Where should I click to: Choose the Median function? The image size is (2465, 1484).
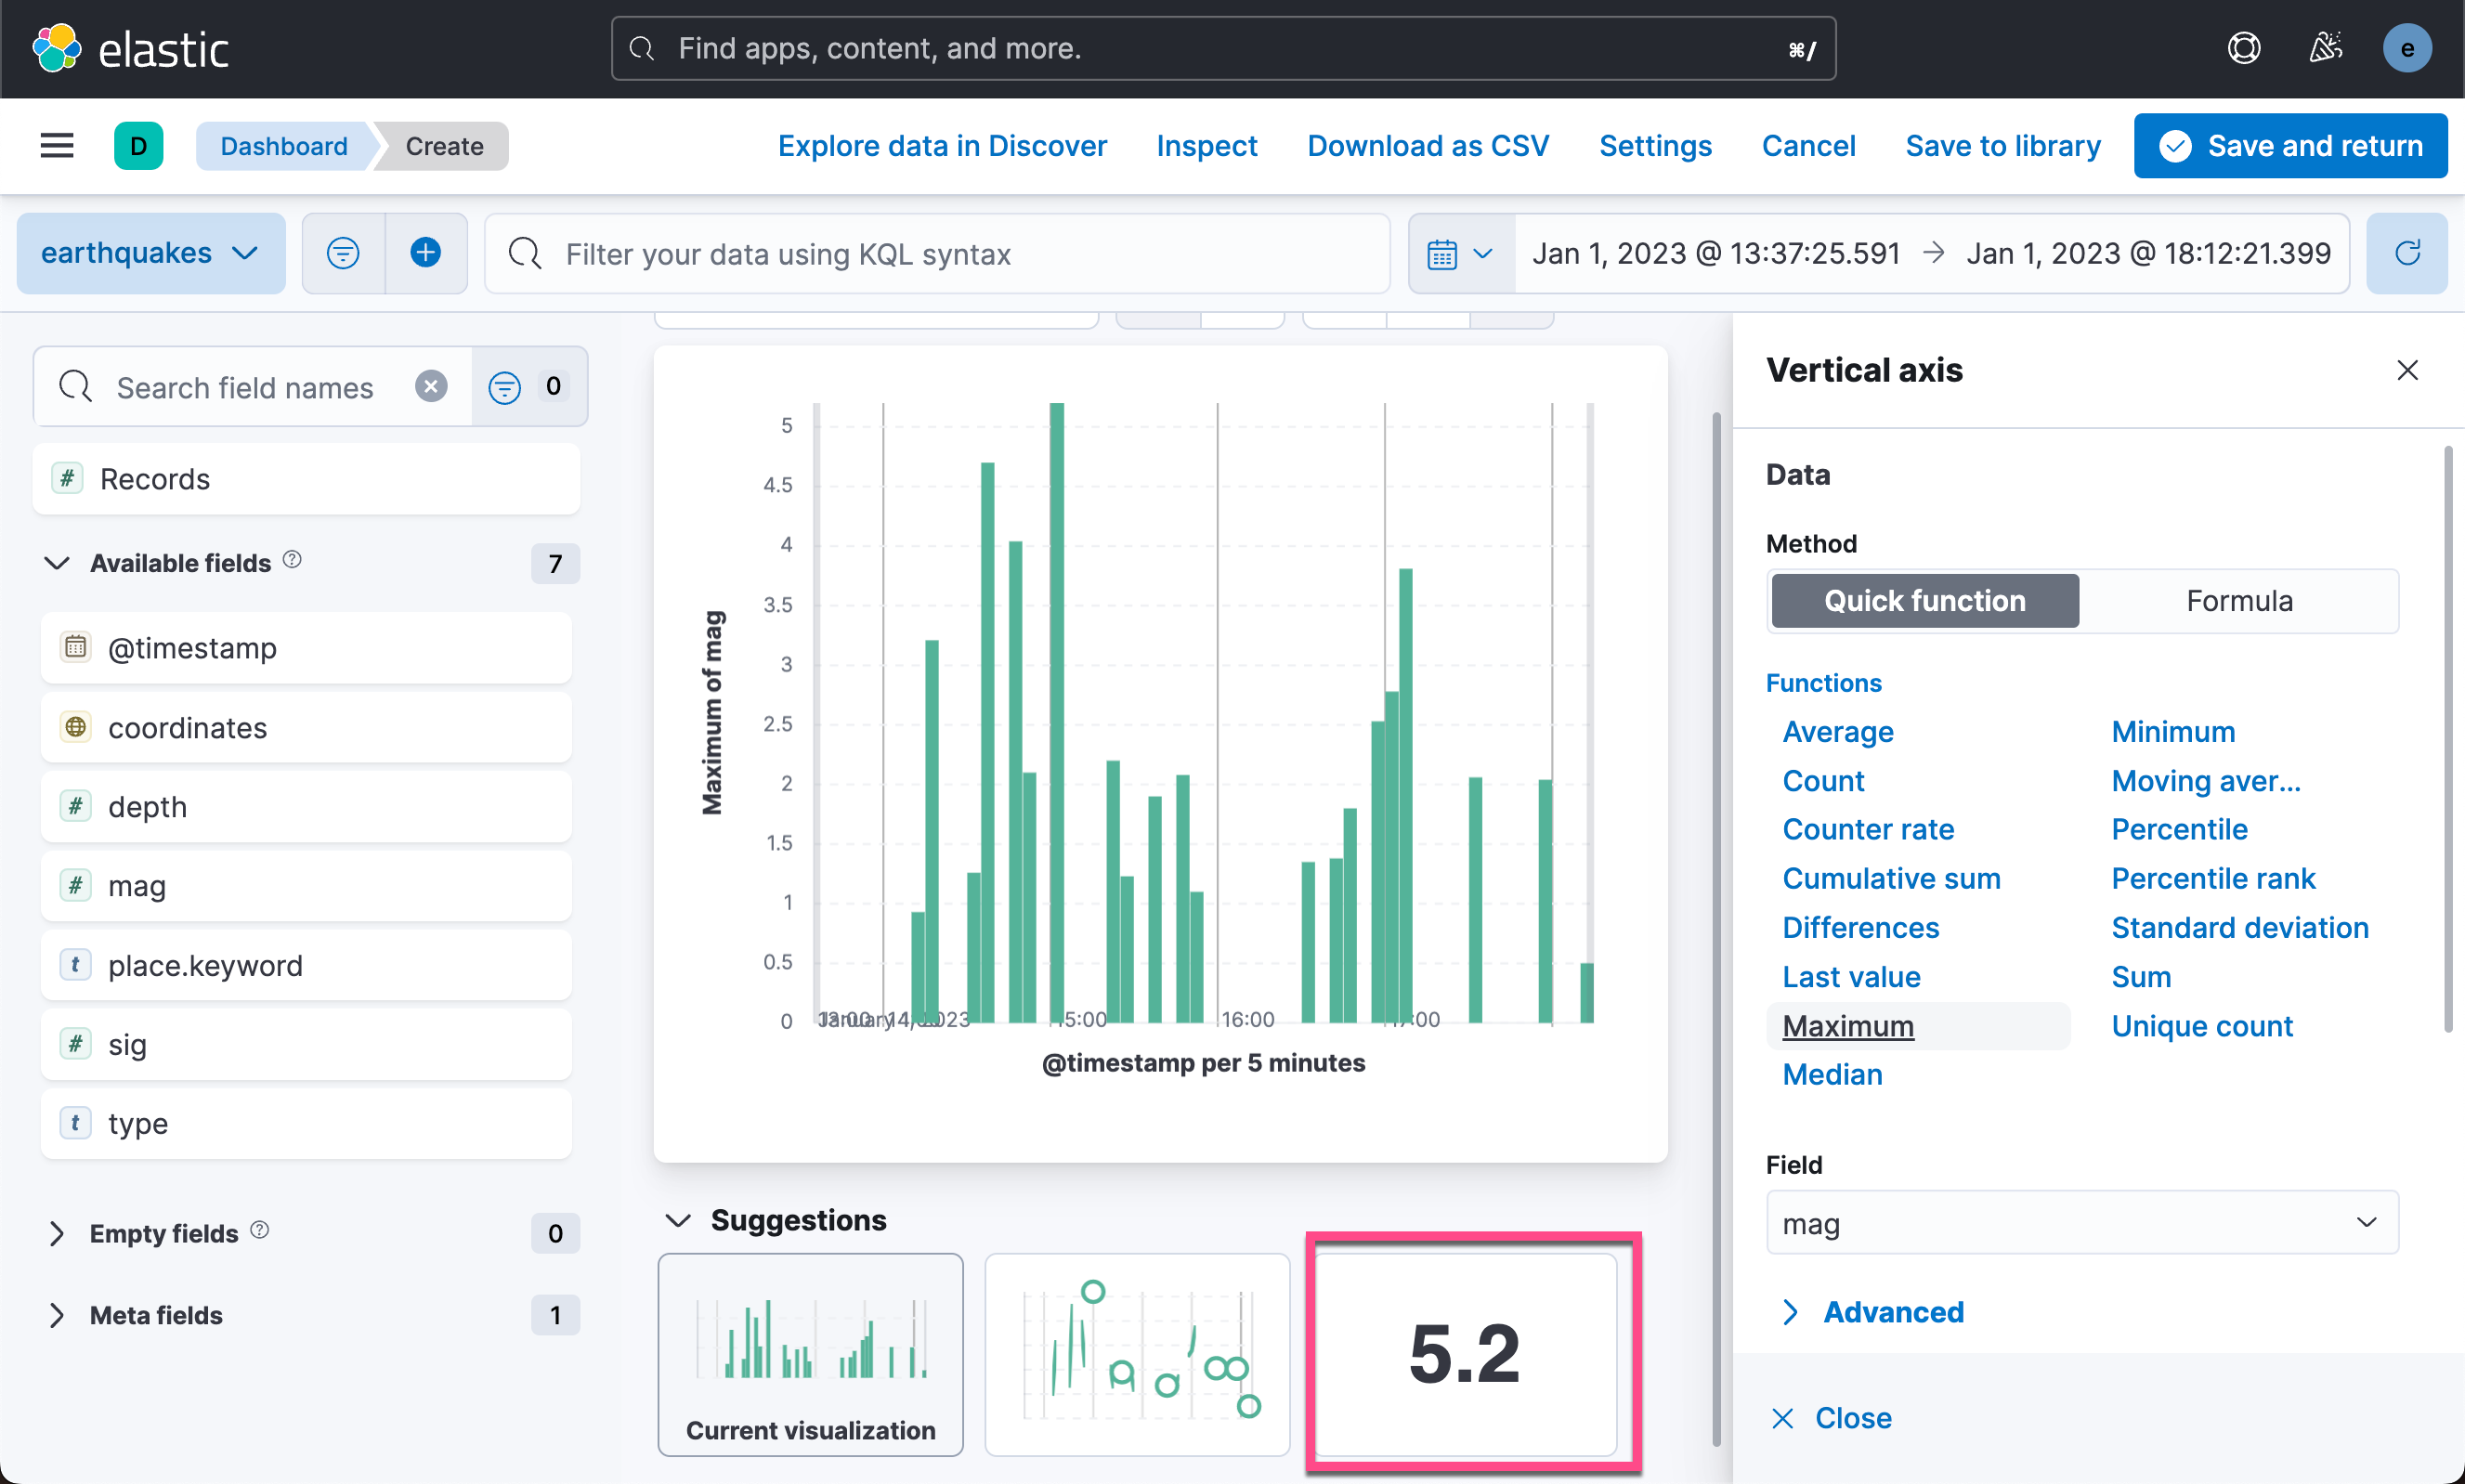click(x=1832, y=1074)
